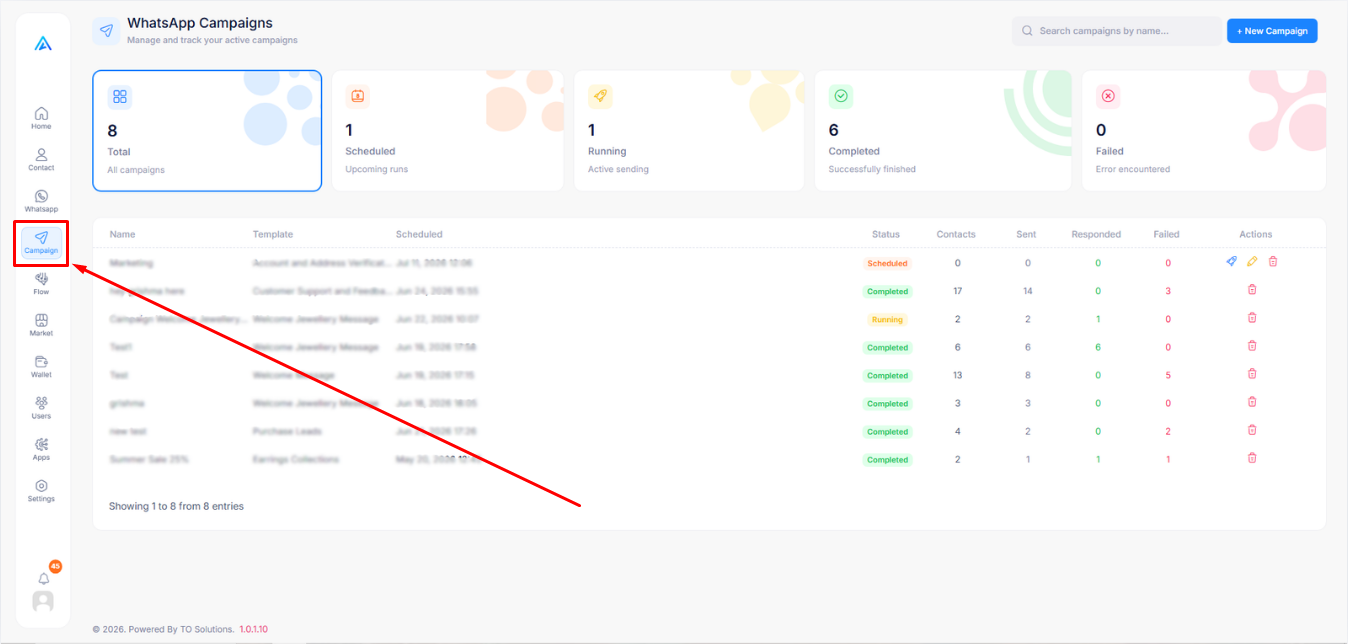Screen dimensions: 1348x644
Task: Click the orange Scheduled status badge in Marketing row
Action: click(x=887, y=264)
